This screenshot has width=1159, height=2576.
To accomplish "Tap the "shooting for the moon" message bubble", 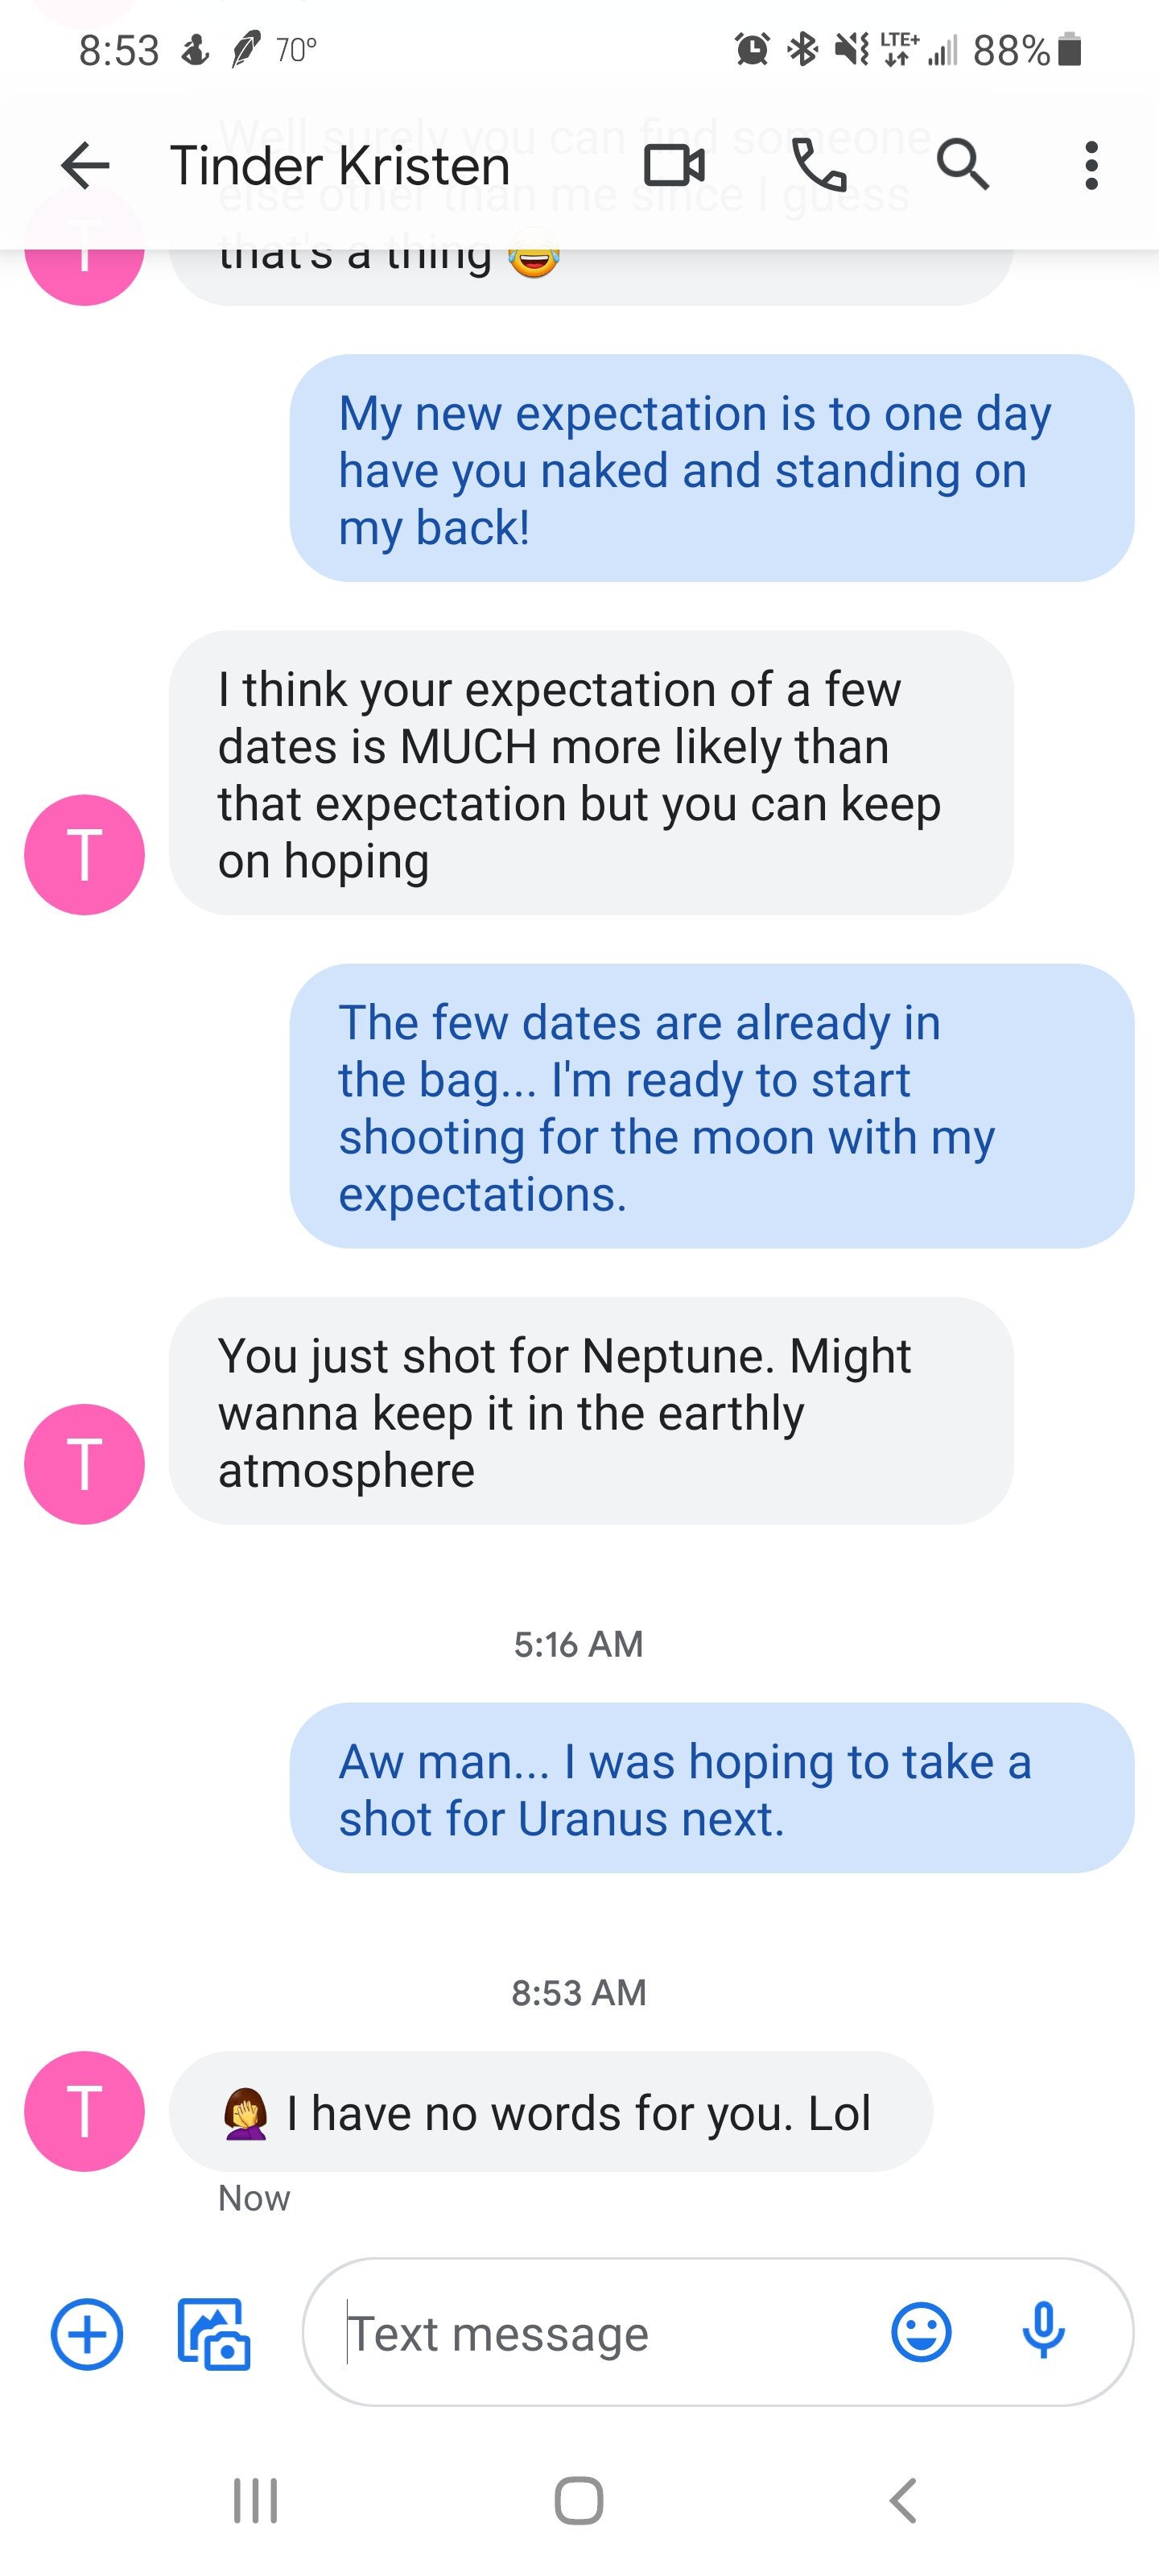I will [x=711, y=1106].
